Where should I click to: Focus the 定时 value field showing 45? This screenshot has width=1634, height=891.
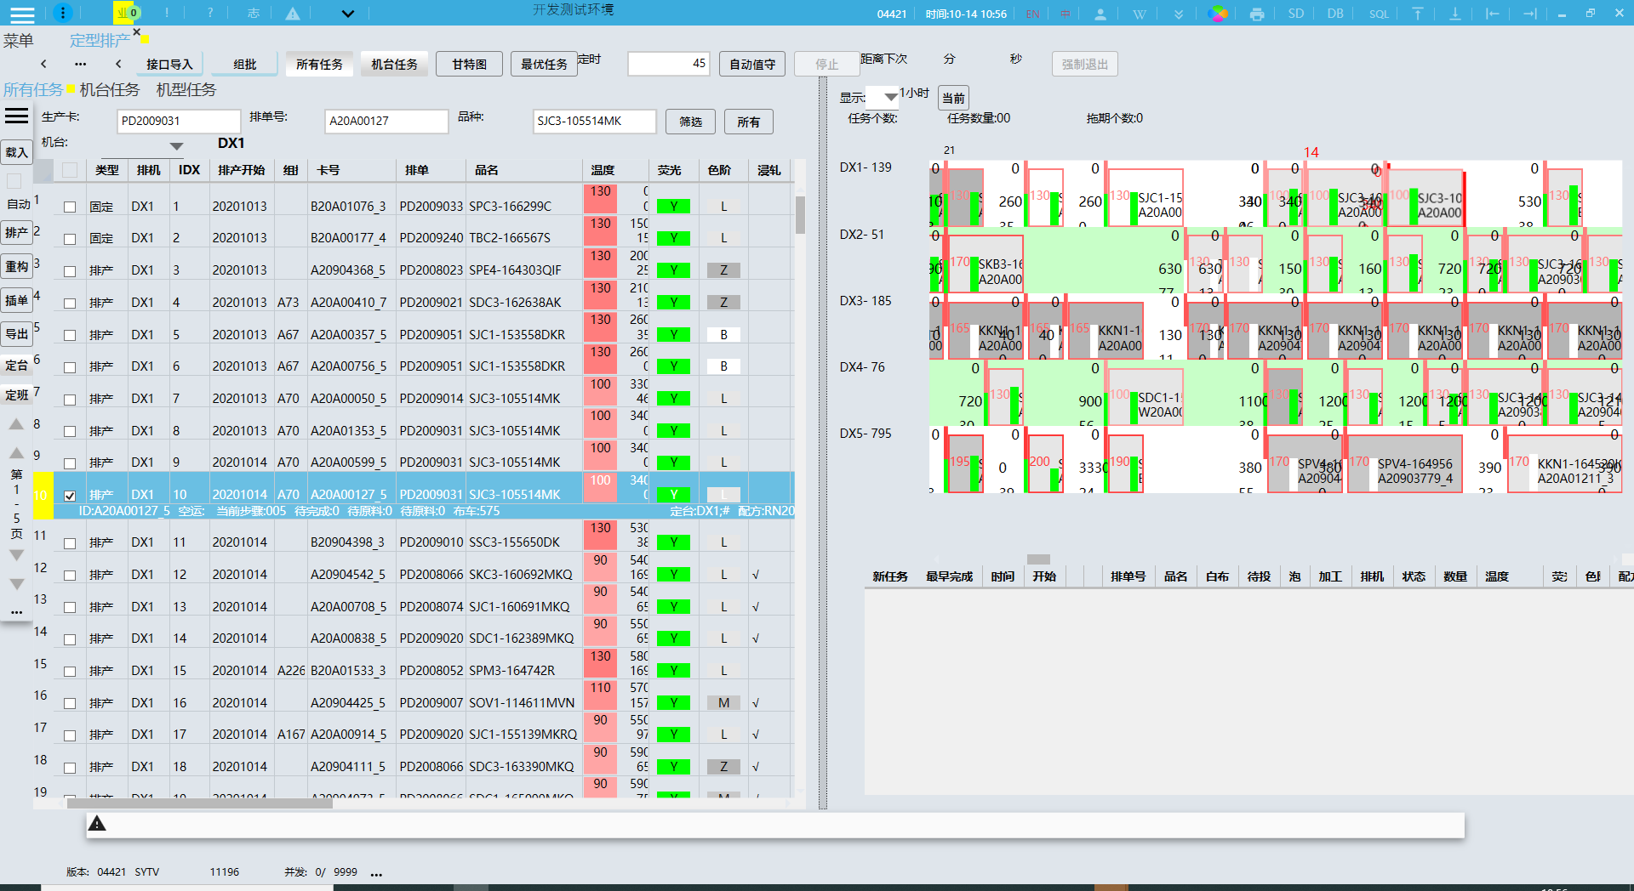[x=668, y=64]
